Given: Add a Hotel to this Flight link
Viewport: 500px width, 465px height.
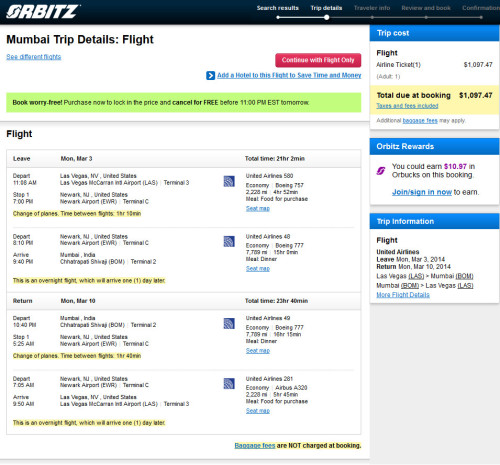Looking at the screenshot, I should click(289, 75).
